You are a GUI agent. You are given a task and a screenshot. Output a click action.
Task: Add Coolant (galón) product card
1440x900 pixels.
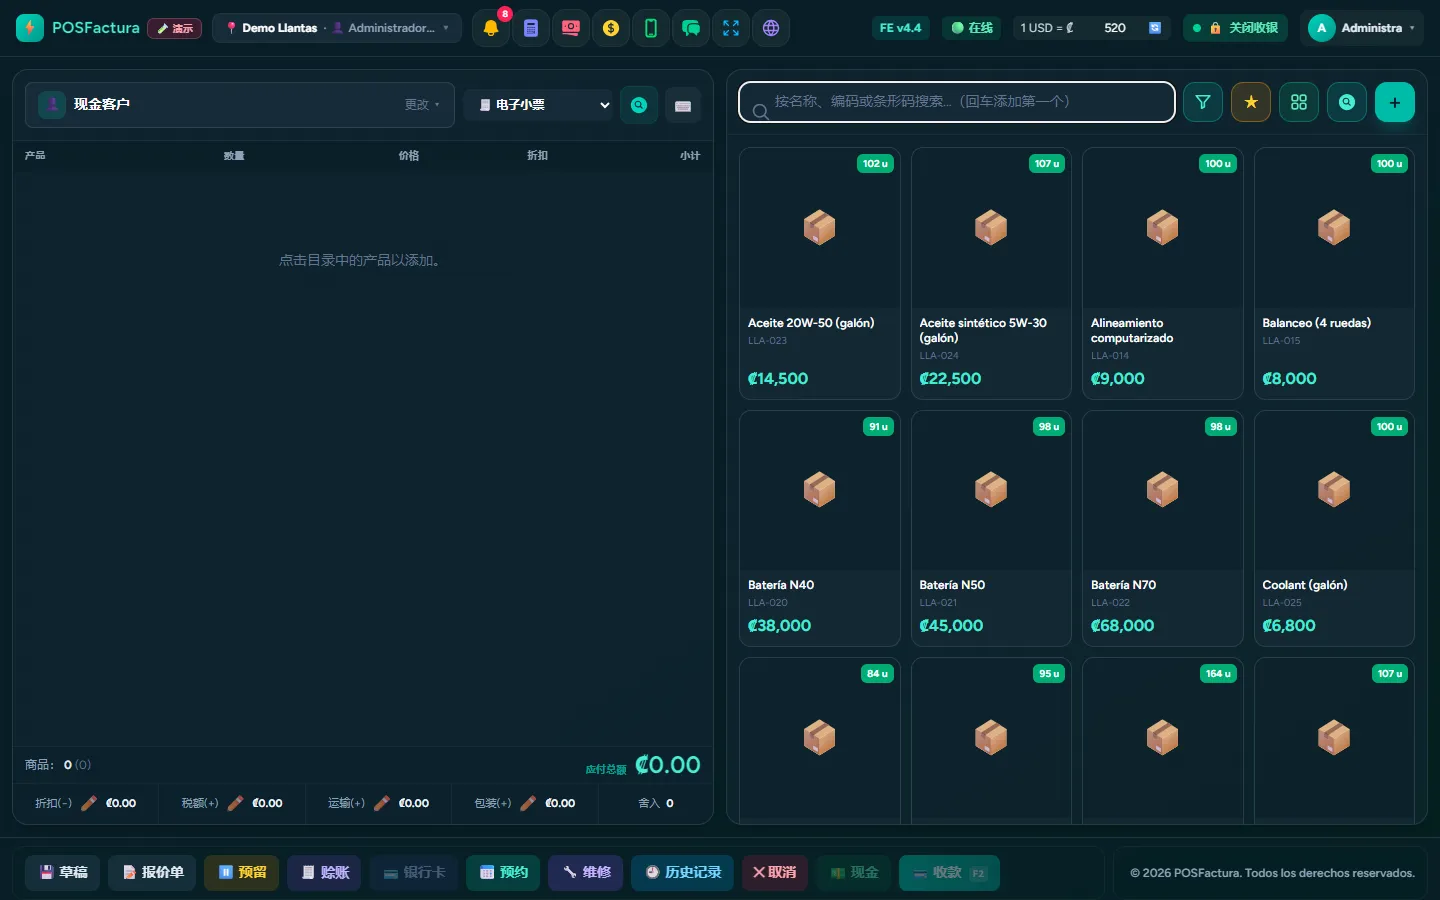pos(1334,528)
